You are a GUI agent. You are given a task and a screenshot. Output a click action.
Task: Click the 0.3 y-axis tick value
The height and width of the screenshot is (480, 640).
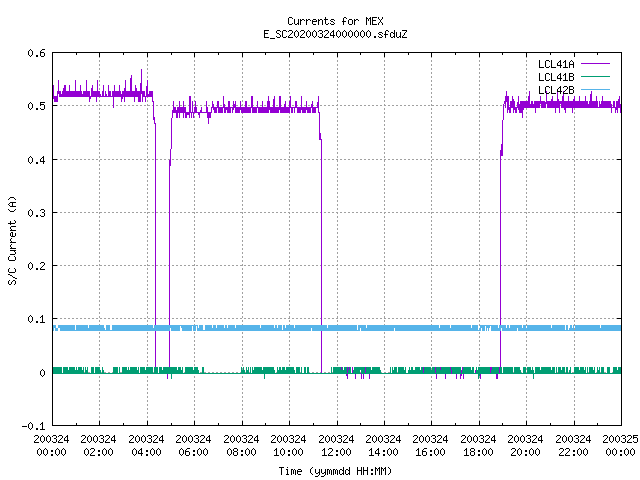[x=36, y=213]
